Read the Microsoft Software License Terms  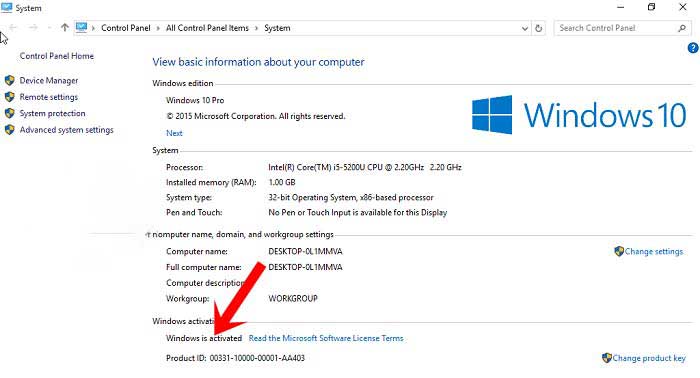326,338
